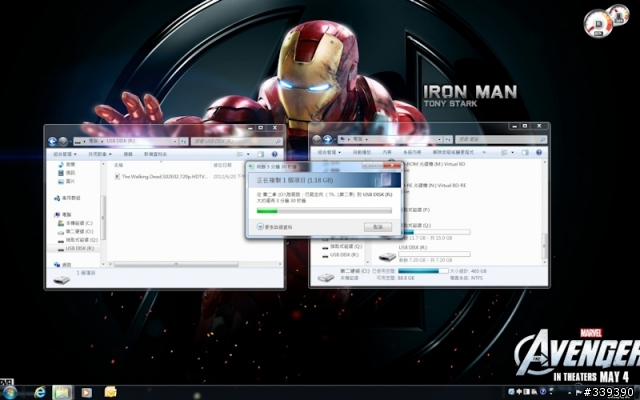Select Virtual BD-ROM drive (M:) in the 電腦 window
640x400 pixels.
435,164
